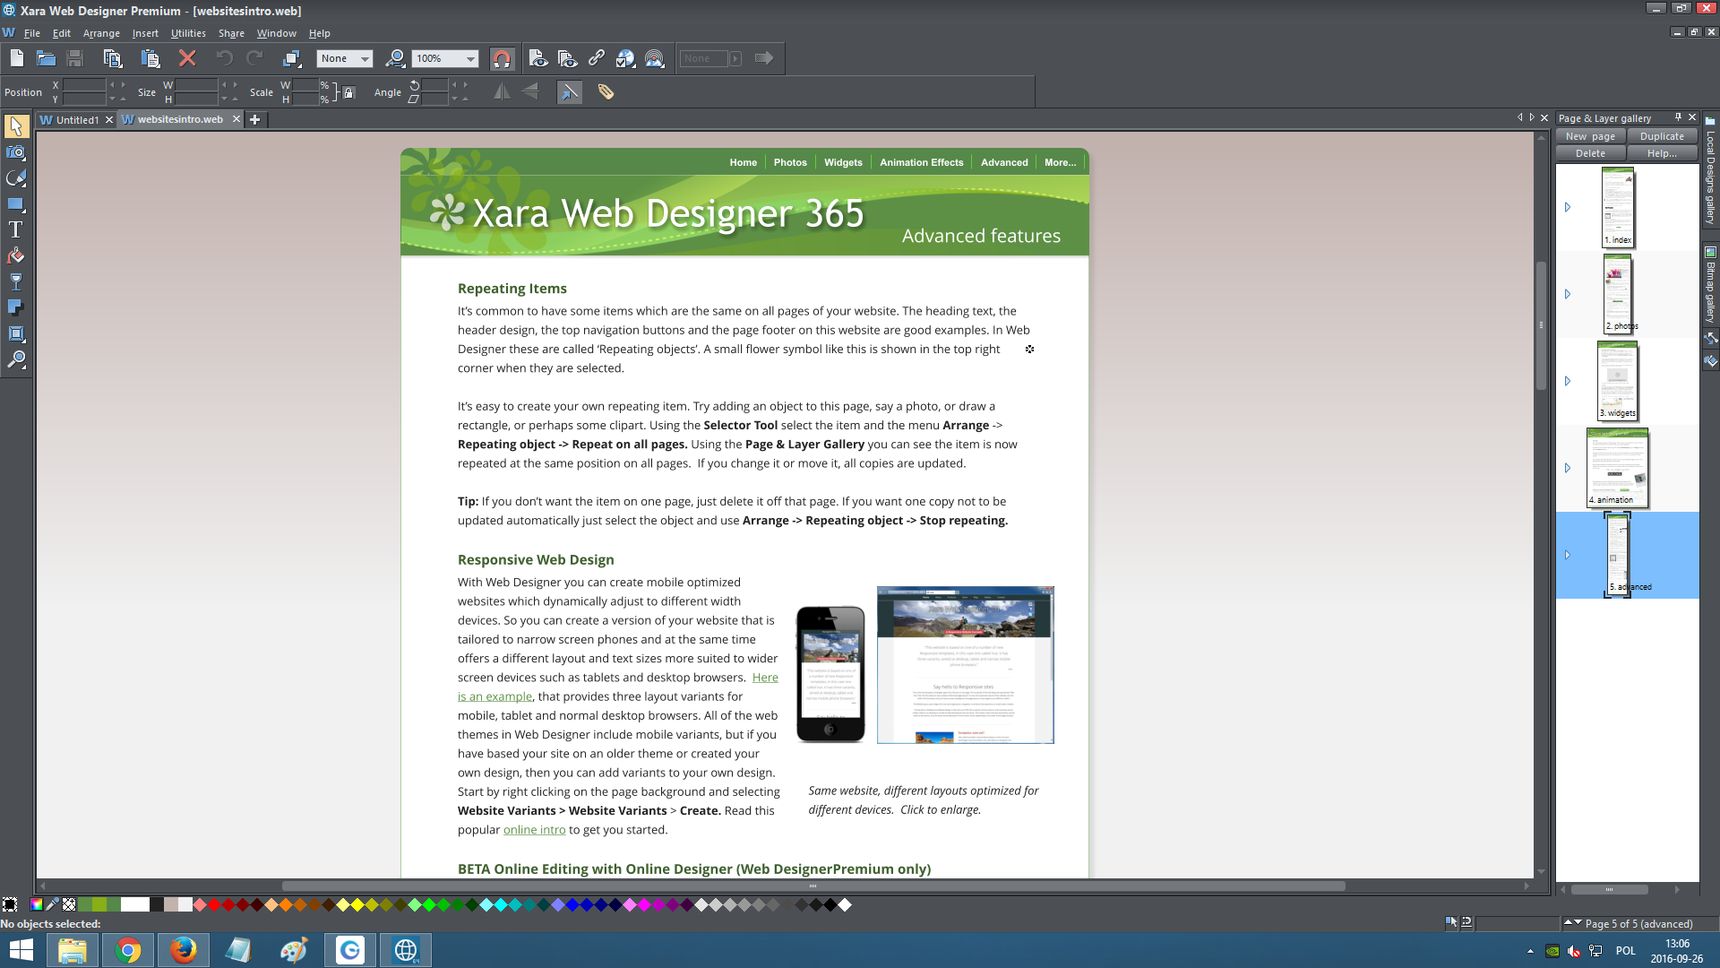Select the Zoom tool magnifier

(x=16, y=360)
